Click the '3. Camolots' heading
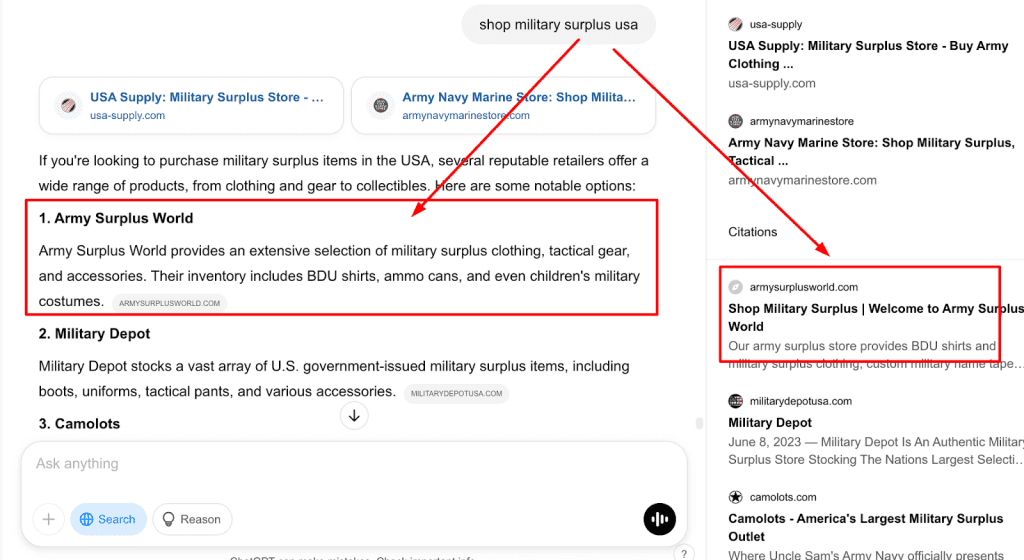The width and height of the screenshot is (1024, 560). (x=79, y=424)
